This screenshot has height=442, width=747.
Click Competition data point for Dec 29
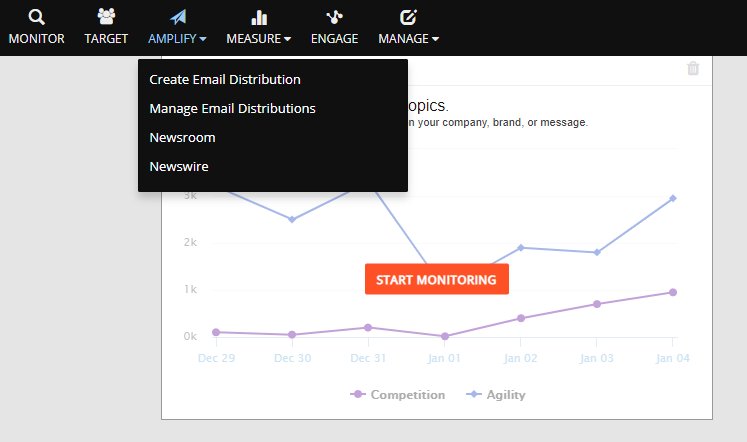(x=216, y=332)
